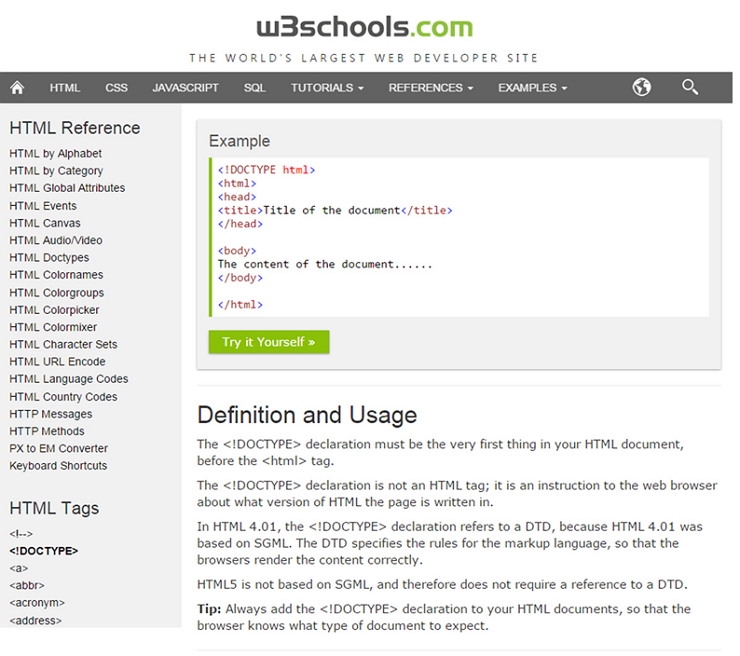The height and width of the screenshot is (656, 740).
Task: Open PX to EM Converter link
Action: point(59,448)
